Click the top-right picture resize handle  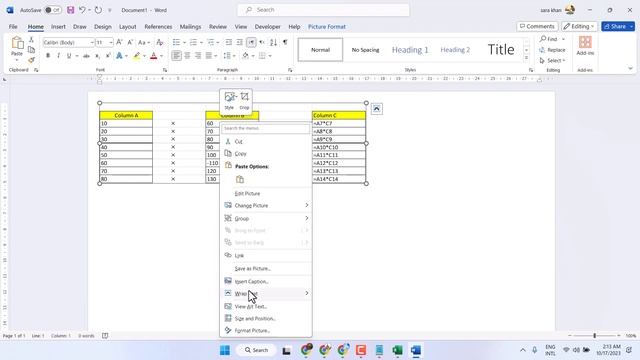tap(366, 103)
